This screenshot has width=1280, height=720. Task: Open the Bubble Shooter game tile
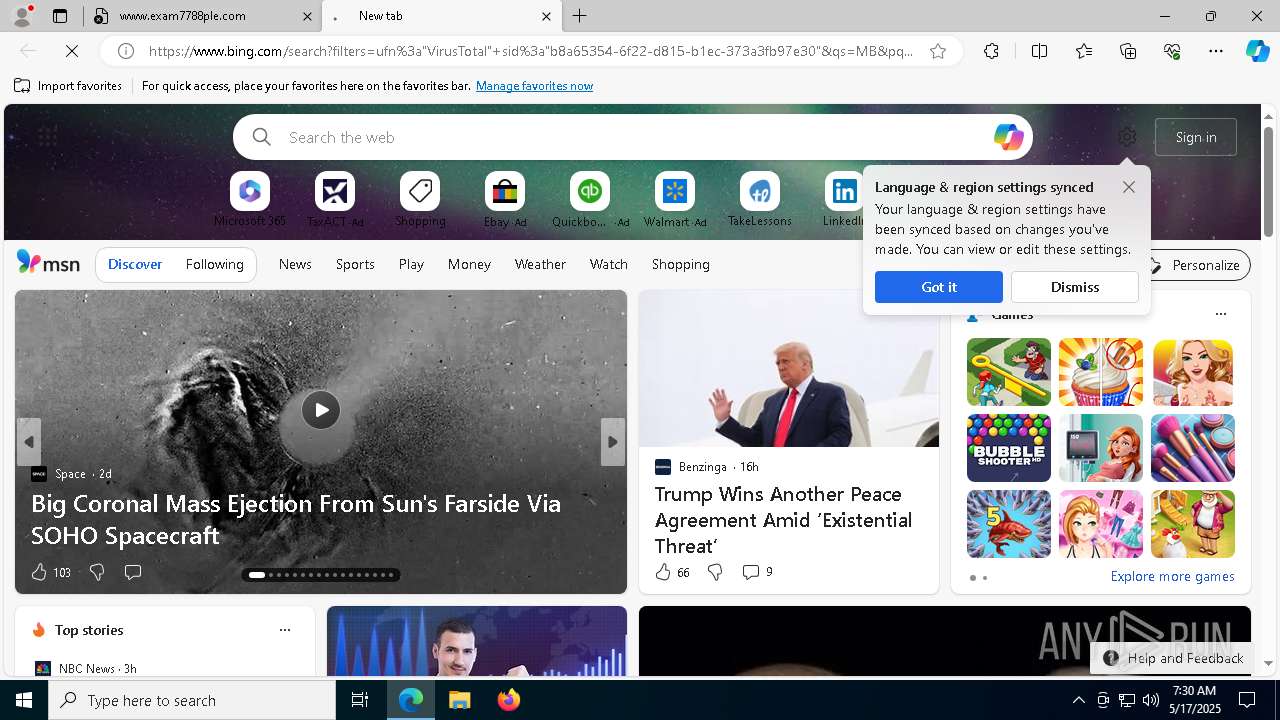1008,448
